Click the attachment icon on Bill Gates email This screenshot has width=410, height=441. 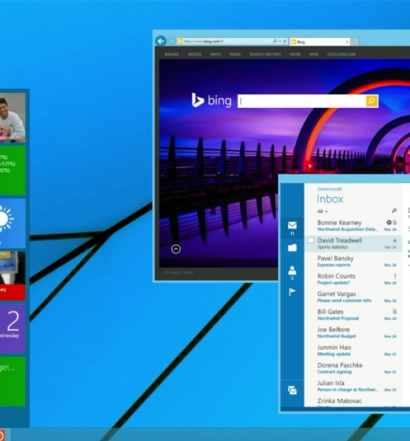tap(394, 311)
